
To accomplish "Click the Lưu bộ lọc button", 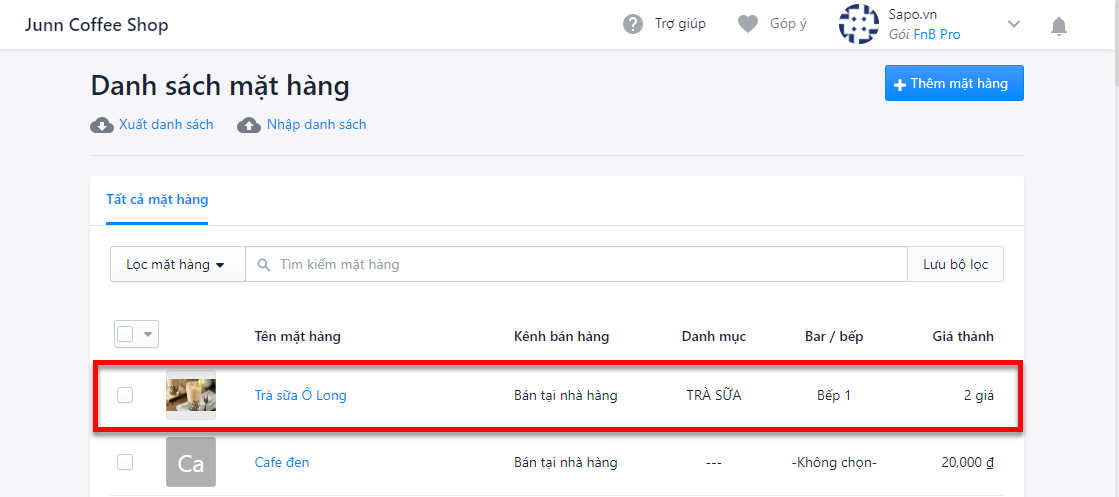I will [956, 264].
